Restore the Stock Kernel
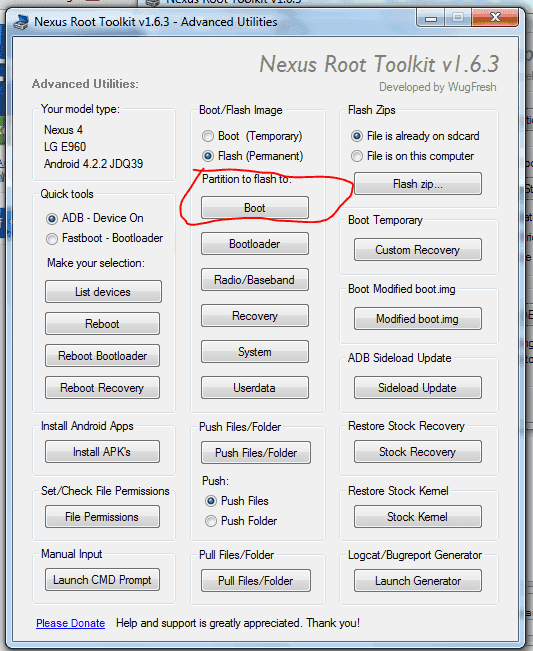The height and width of the screenshot is (651, 533). [418, 516]
